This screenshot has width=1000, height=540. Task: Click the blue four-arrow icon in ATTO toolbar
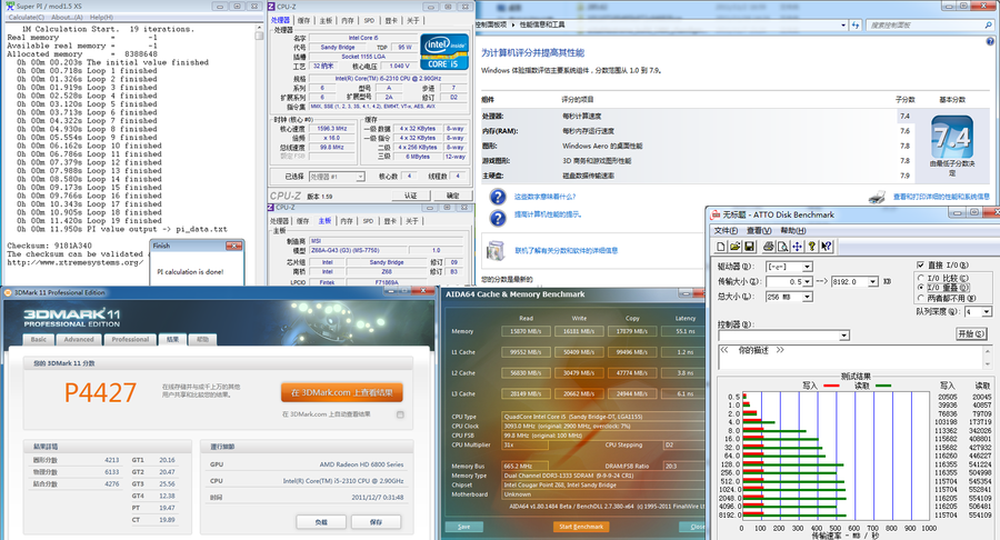coord(797,247)
